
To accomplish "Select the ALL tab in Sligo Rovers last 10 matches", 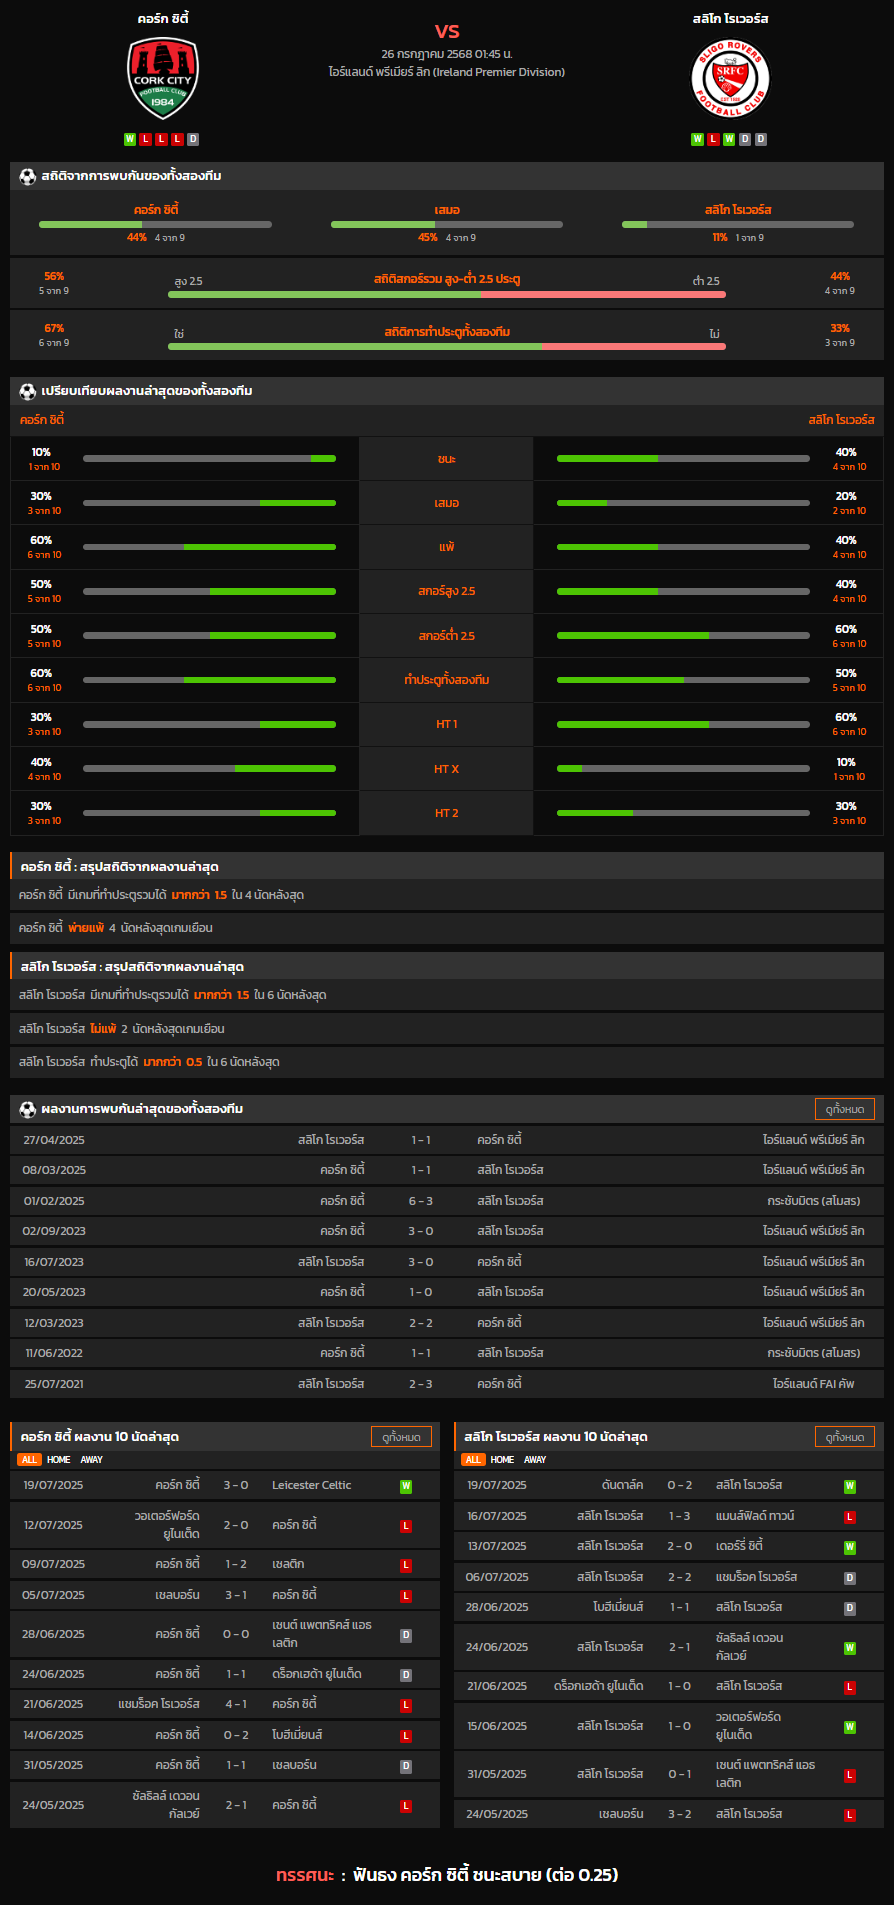I will (x=473, y=1460).
